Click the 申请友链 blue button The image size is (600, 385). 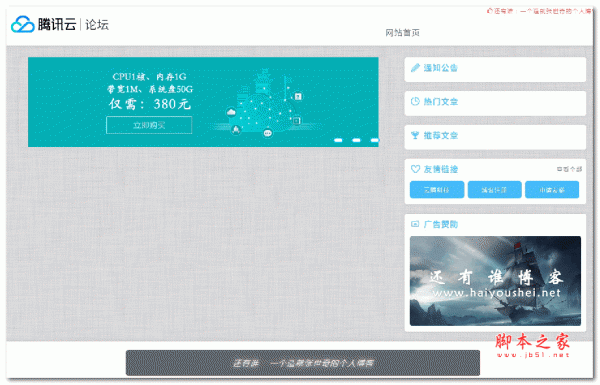[552, 189]
